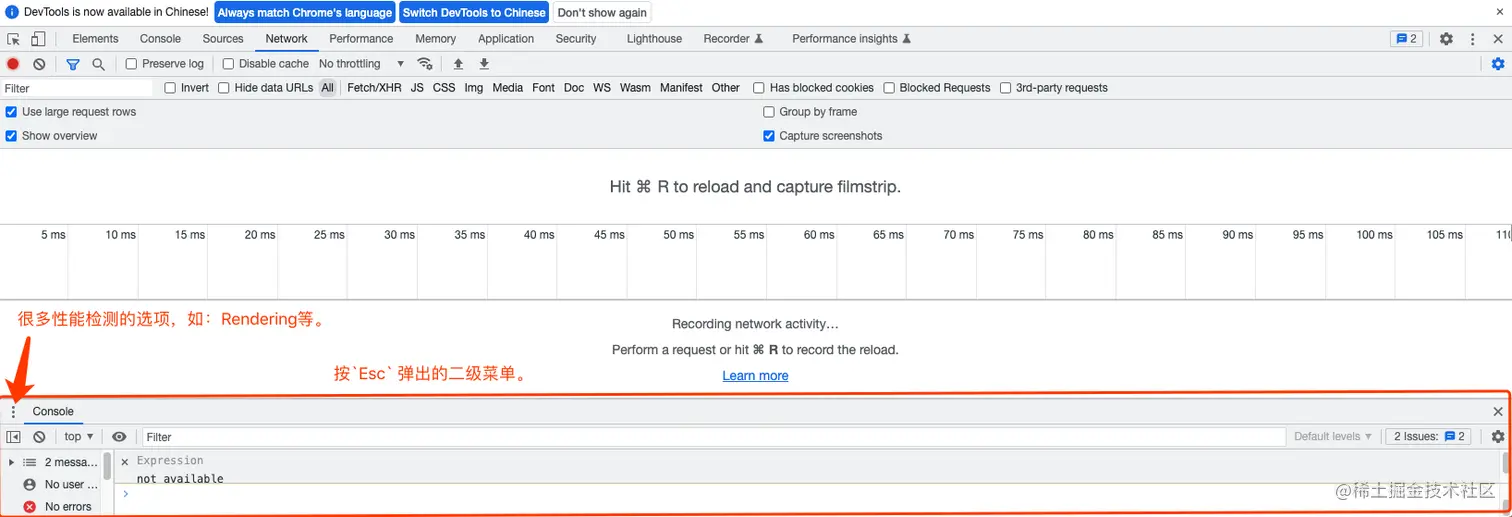The width and height of the screenshot is (1512, 517).
Task: Clear the network log
Action: coord(39,64)
